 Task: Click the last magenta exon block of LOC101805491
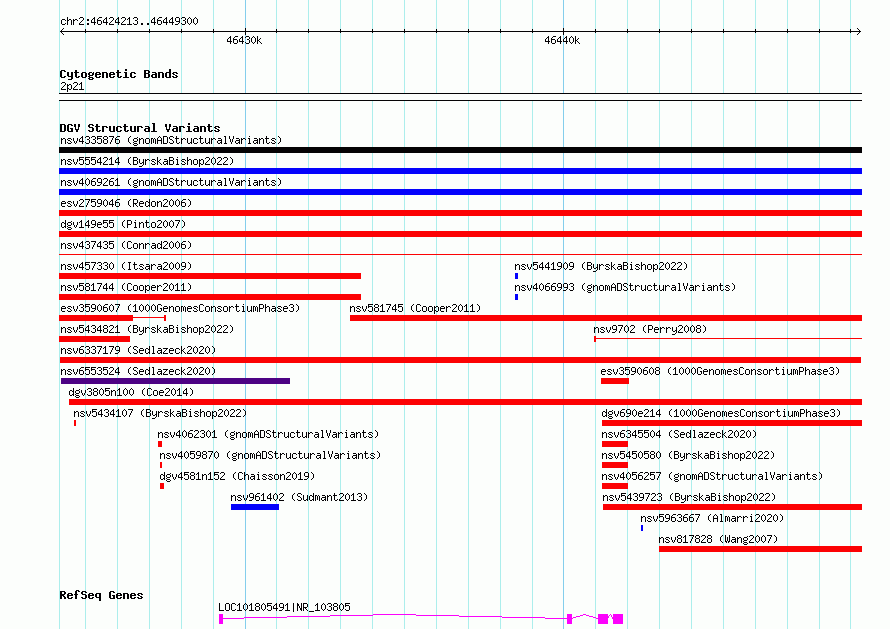[618, 619]
